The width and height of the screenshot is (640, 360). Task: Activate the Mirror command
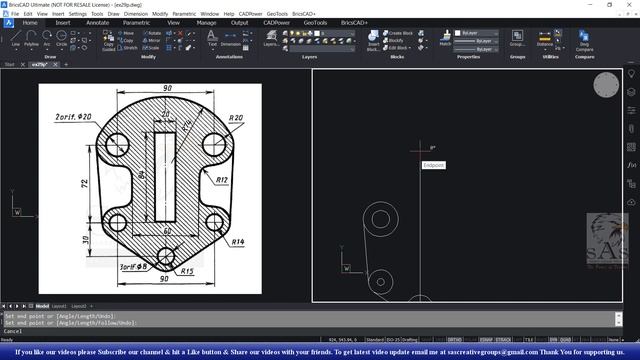(x=151, y=40)
